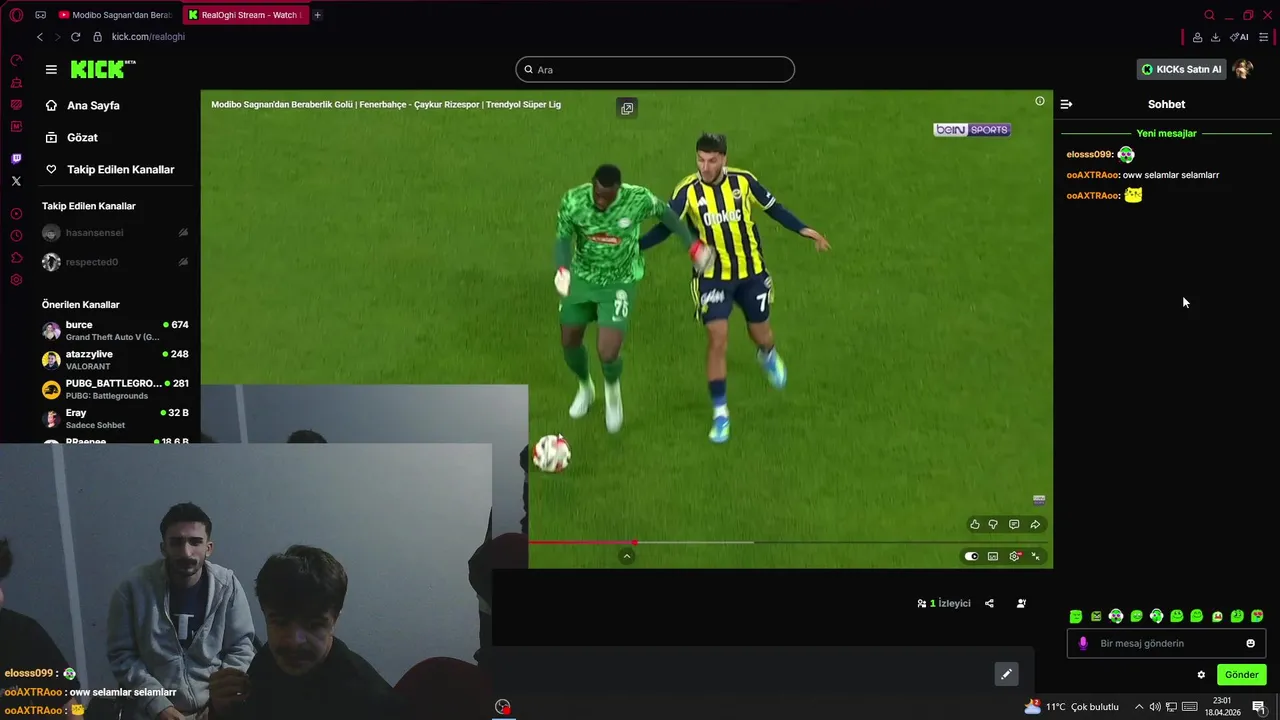Click the taskbar volume icon
The width and height of the screenshot is (1280, 720).
click(x=1155, y=707)
